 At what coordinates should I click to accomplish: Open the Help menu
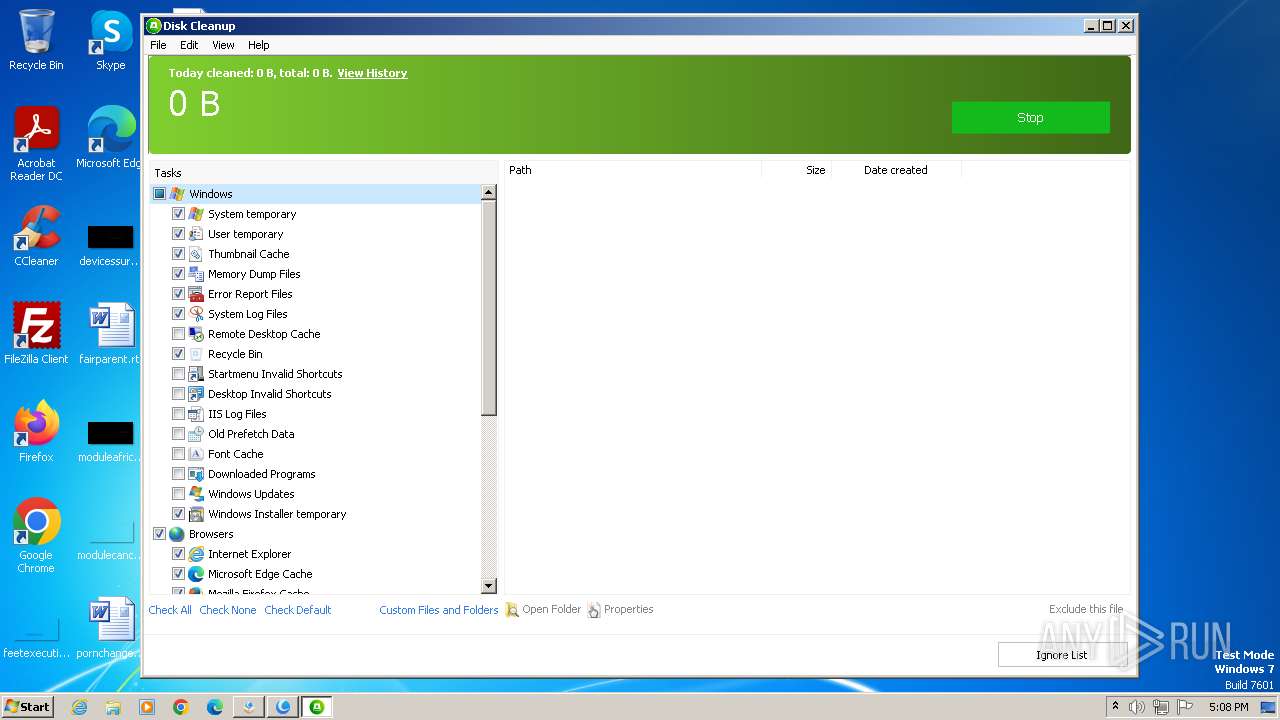tap(259, 45)
